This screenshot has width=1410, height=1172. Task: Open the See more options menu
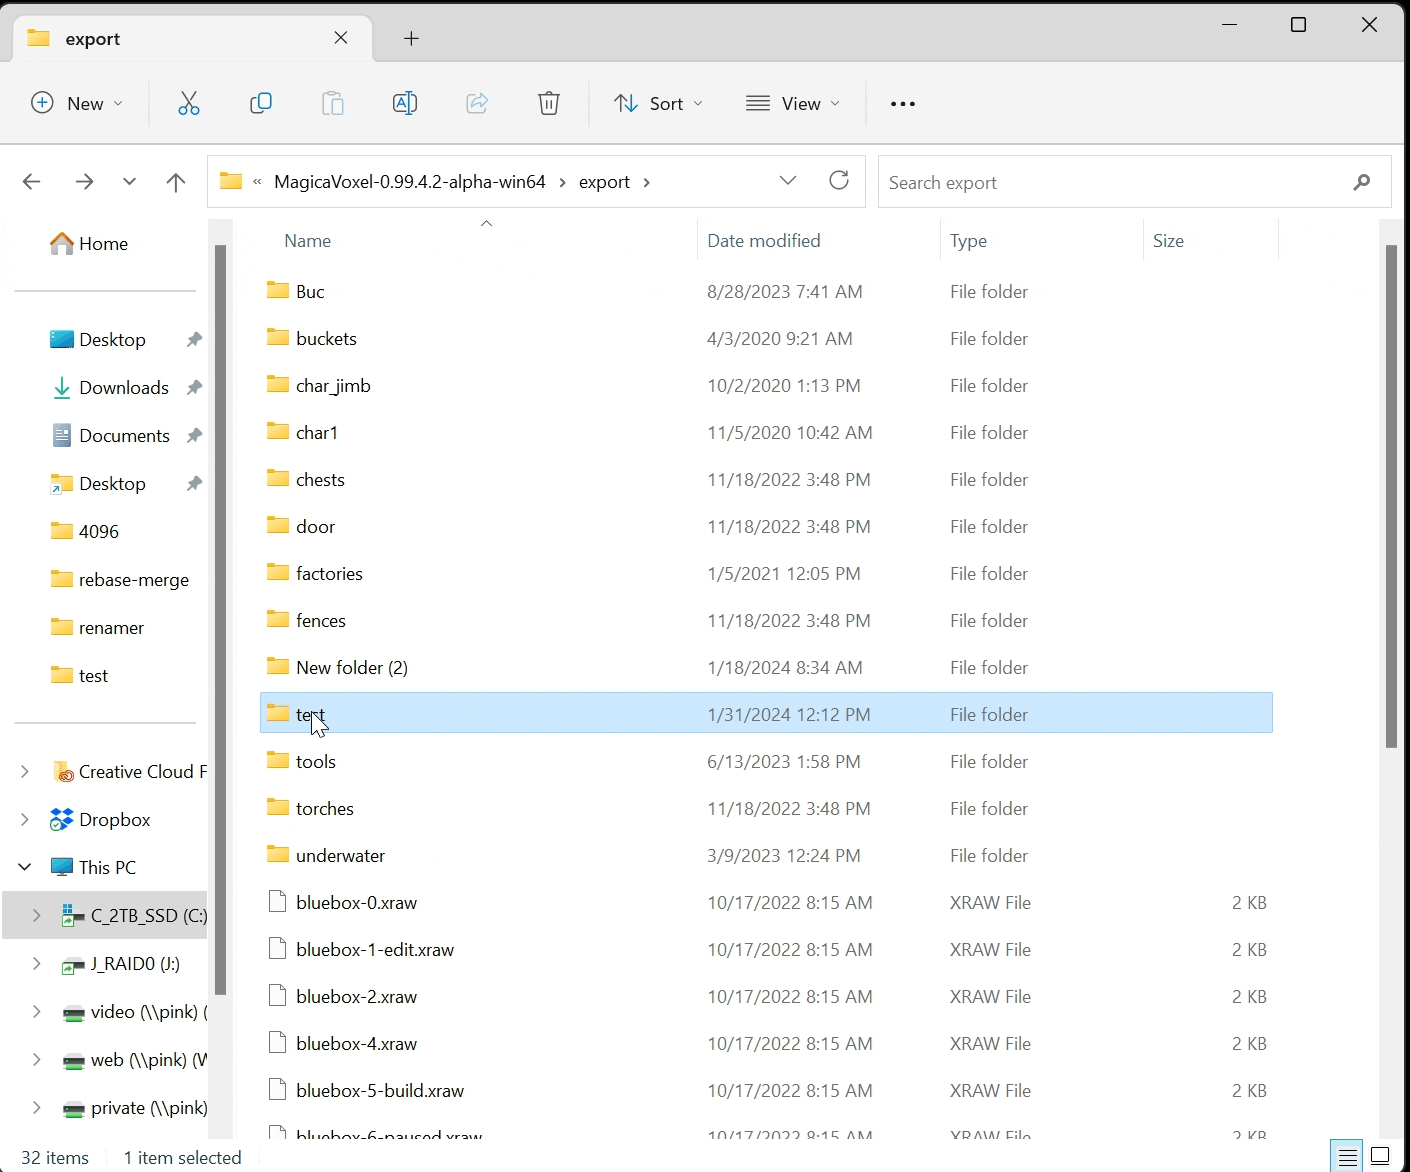tap(902, 104)
